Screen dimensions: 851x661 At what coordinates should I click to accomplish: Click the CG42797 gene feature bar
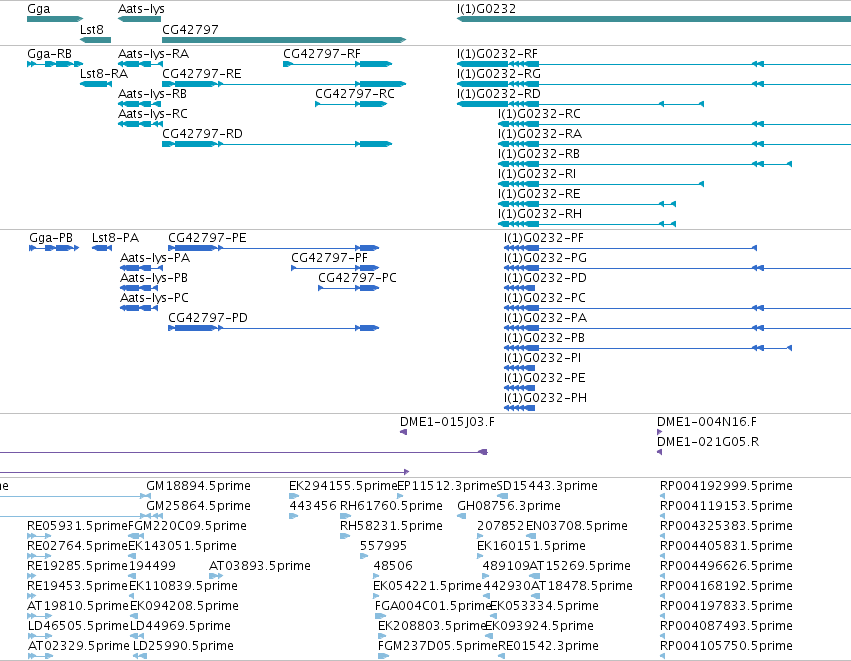(284, 40)
